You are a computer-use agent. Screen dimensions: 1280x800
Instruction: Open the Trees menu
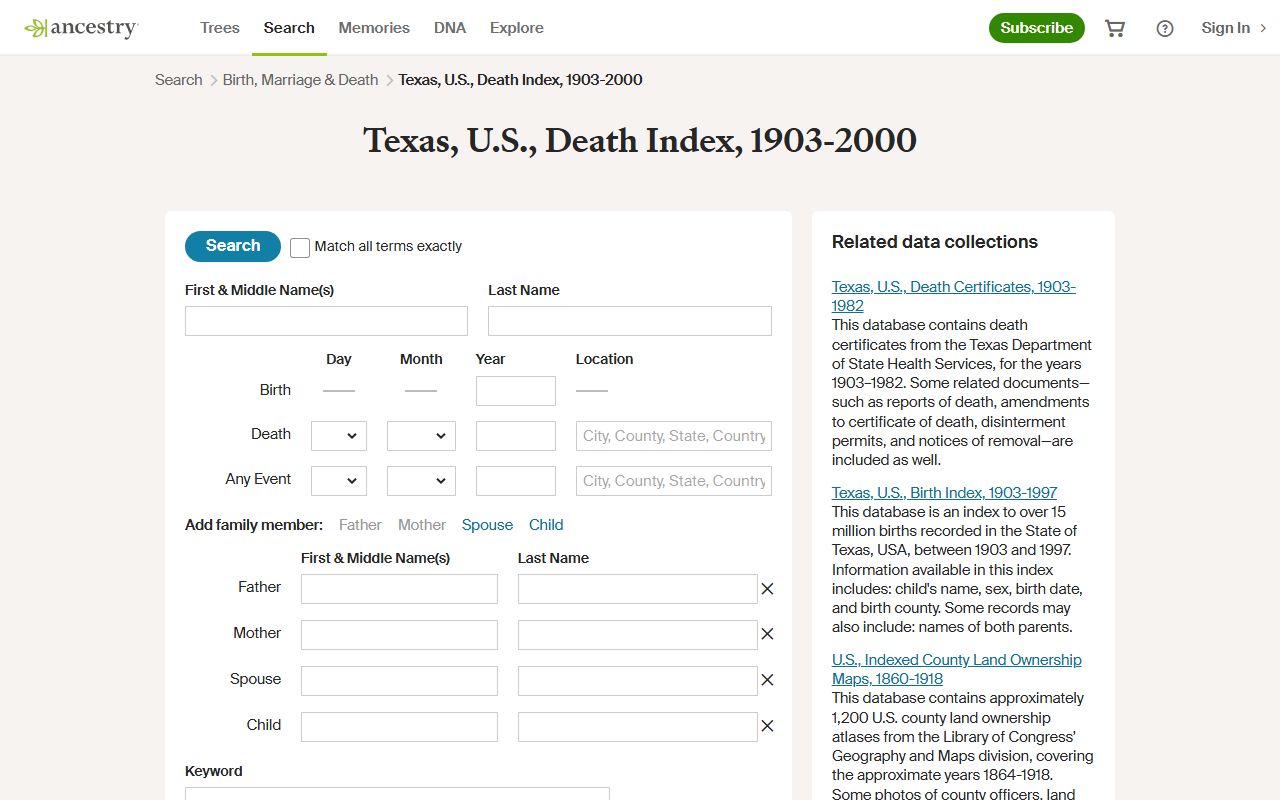220,28
